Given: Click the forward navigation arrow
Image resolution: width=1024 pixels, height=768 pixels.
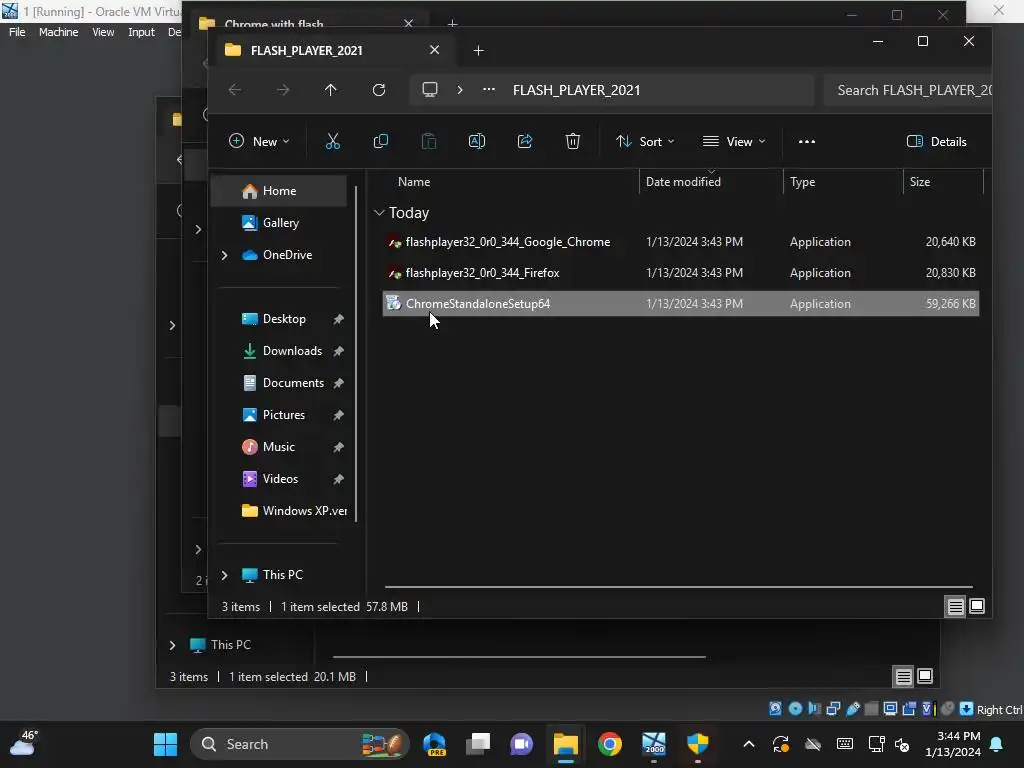Looking at the screenshot, I should click(x=283, y=90).
